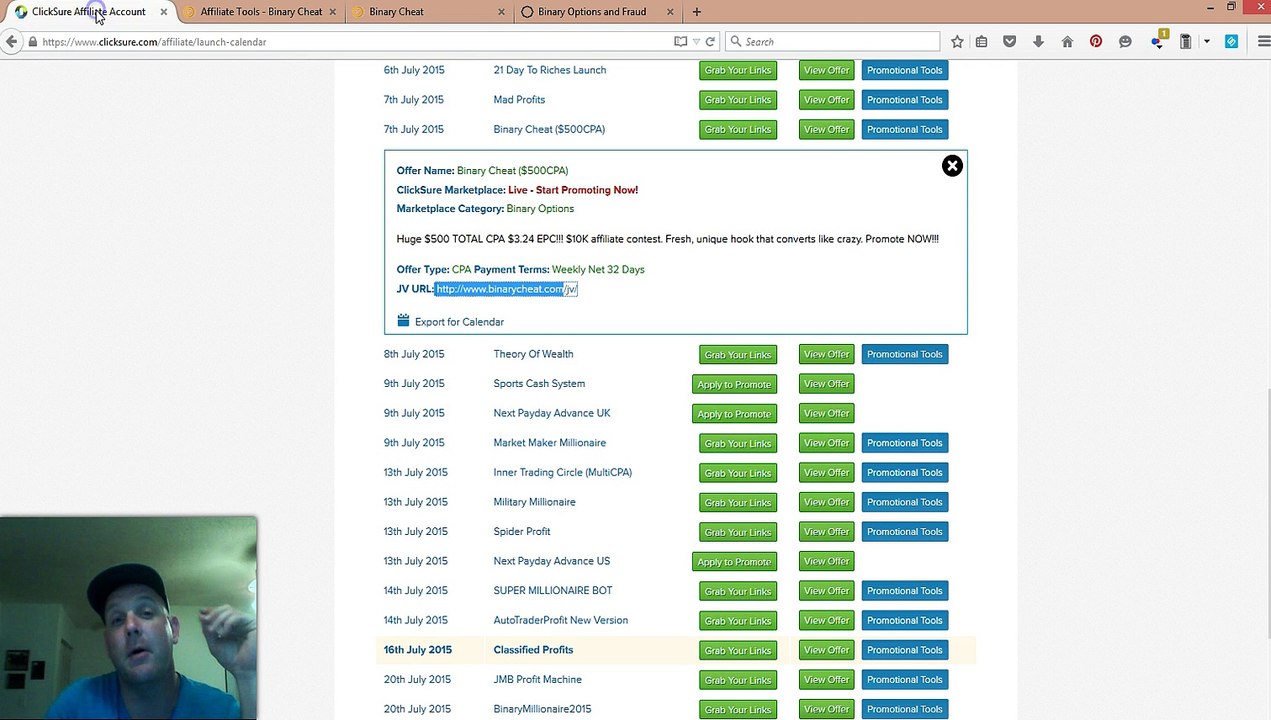Screen dimensions: 1271x720
Task: Close the ClickSure Affiliate Account tab
Action: 164,12
